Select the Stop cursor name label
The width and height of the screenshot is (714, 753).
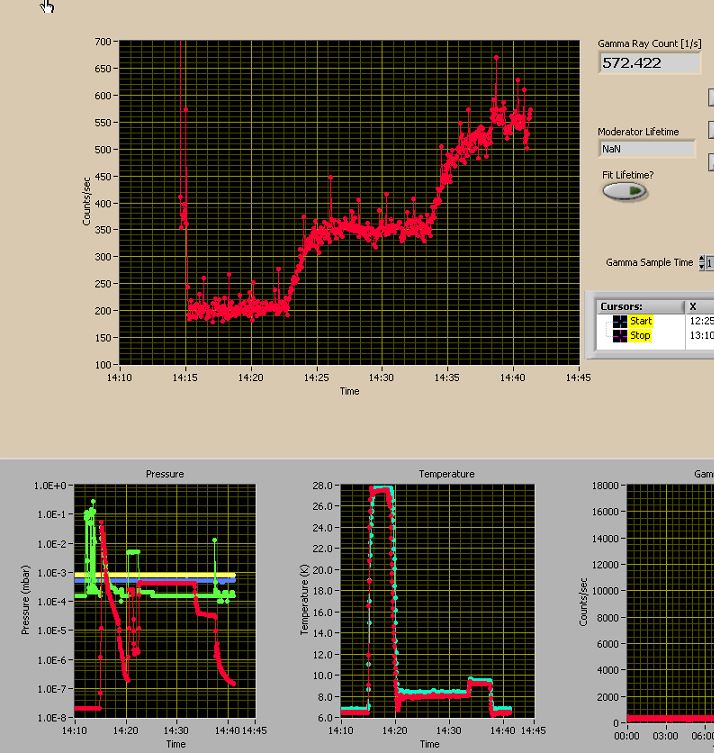point(640,336)
